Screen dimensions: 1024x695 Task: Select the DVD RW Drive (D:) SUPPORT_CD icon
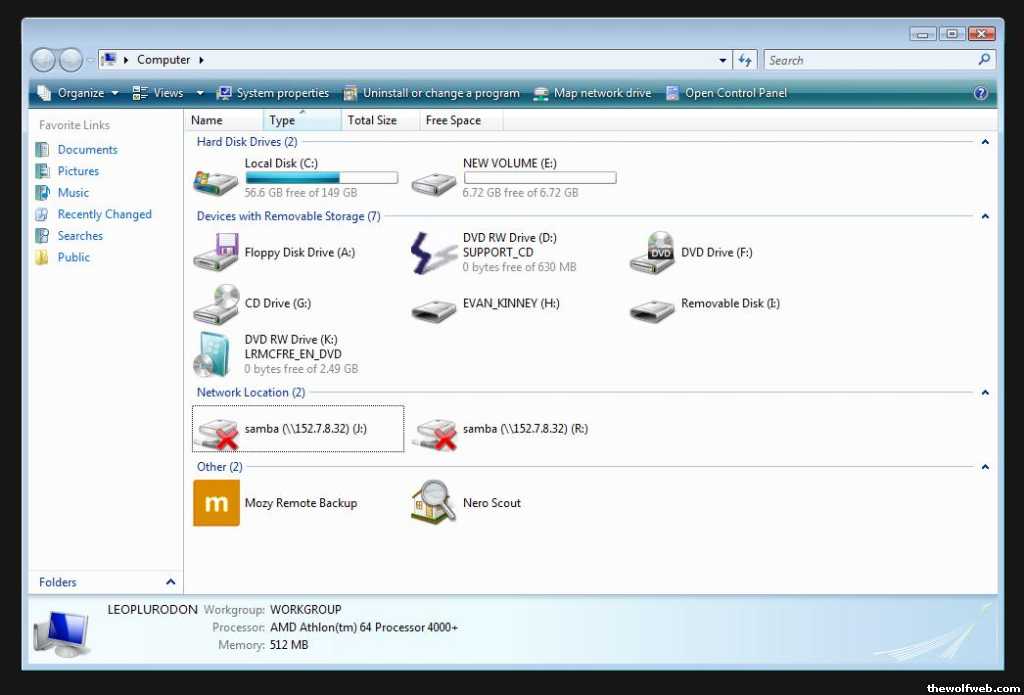pos(434,253)
